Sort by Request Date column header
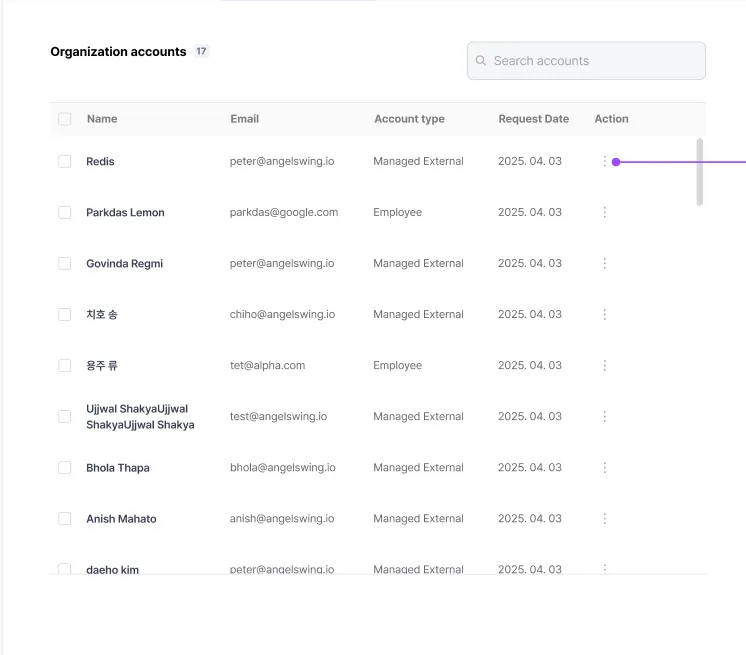Image resolution: width=746 pixels, height=655 pixels. click(533, 119)
